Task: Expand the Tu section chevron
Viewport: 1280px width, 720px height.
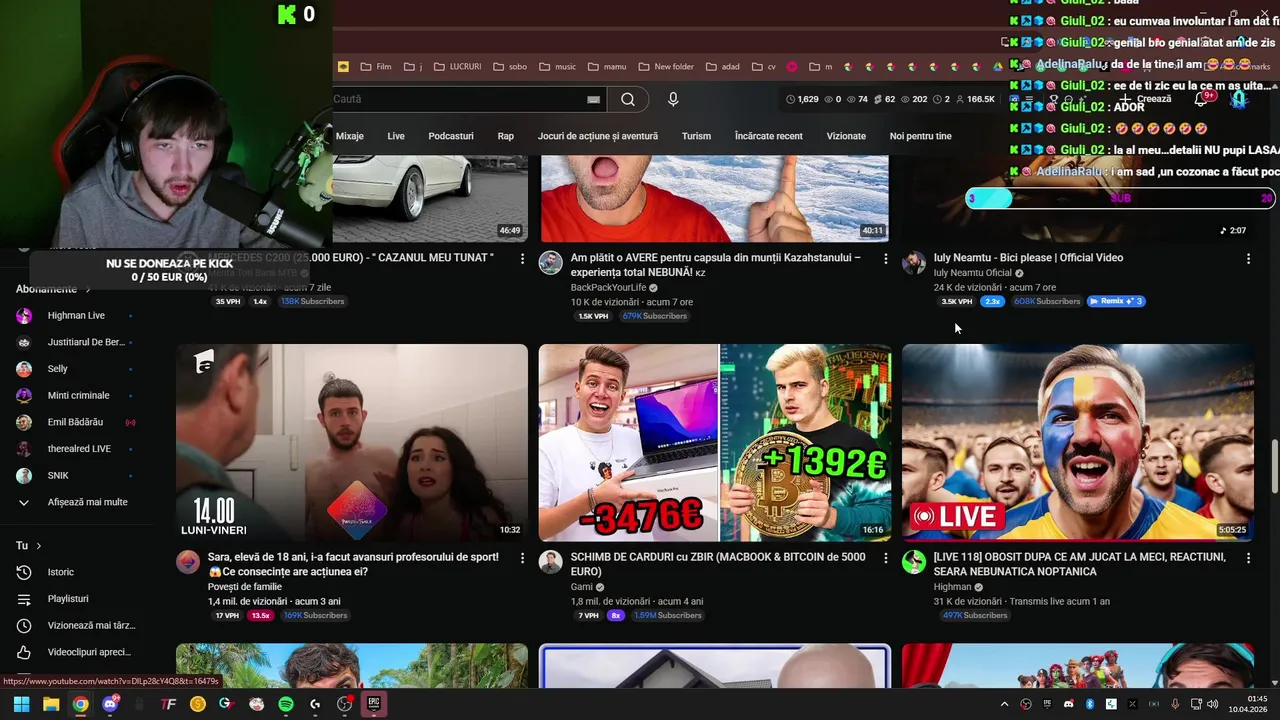Action: click(39, 546)
